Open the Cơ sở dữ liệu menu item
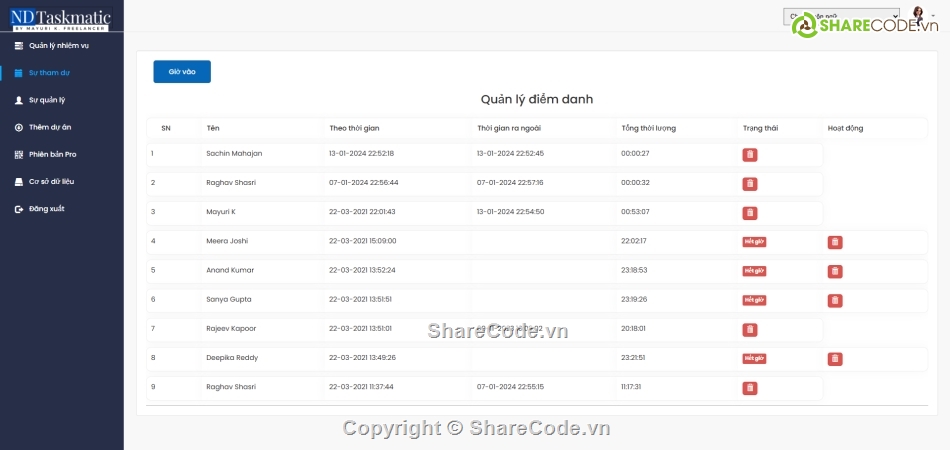This screenshot has width=950, height=450. 51,182
